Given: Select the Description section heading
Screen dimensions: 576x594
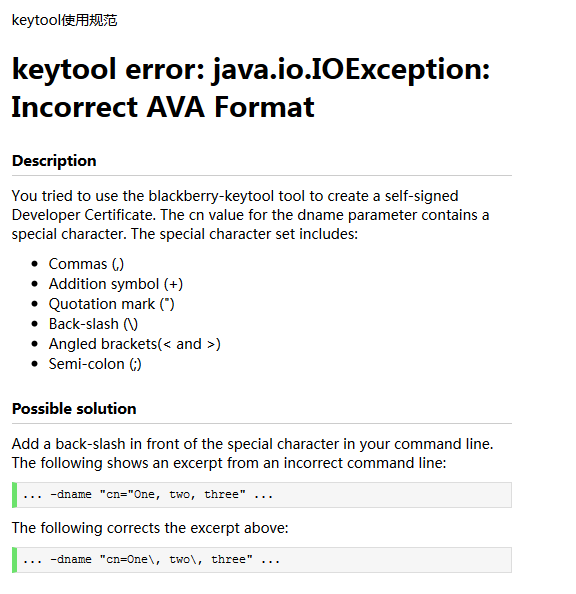Looking at the screenshot, I should (54, 161).
